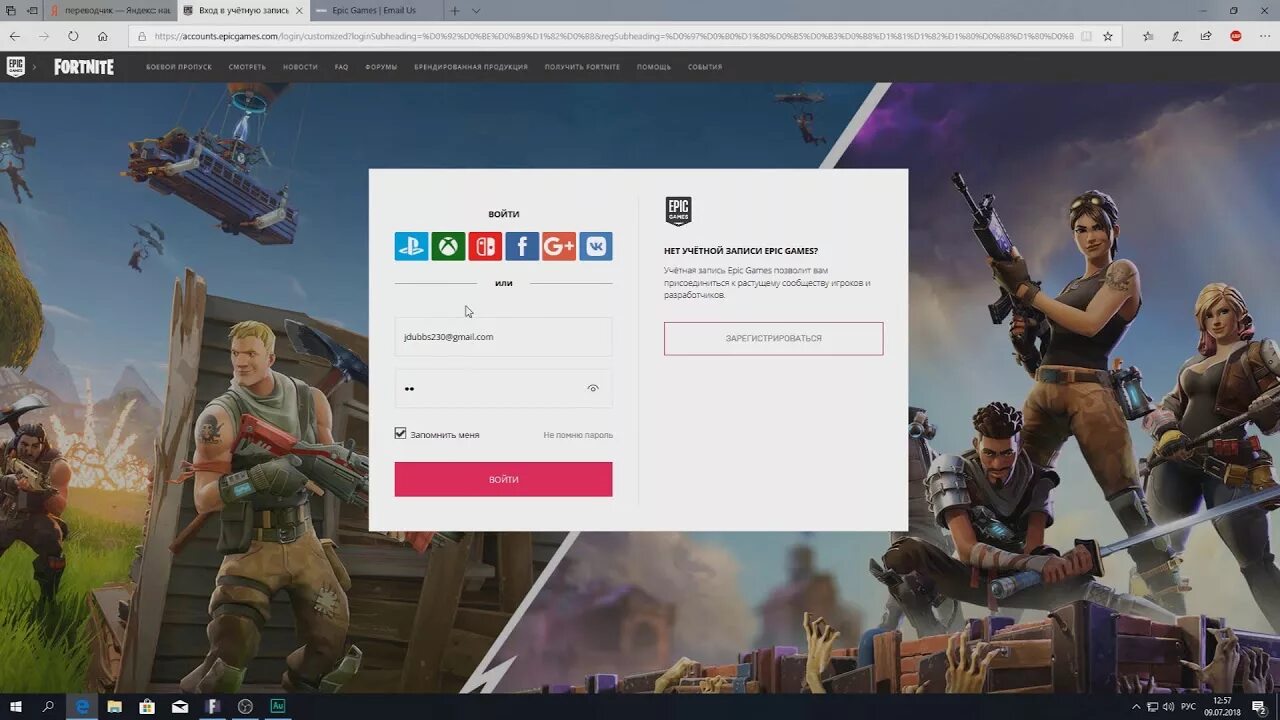The width and height of the screenshot is (1280, 720).
Task: Go back with the browser back arrow
Action: click(15, 36)
